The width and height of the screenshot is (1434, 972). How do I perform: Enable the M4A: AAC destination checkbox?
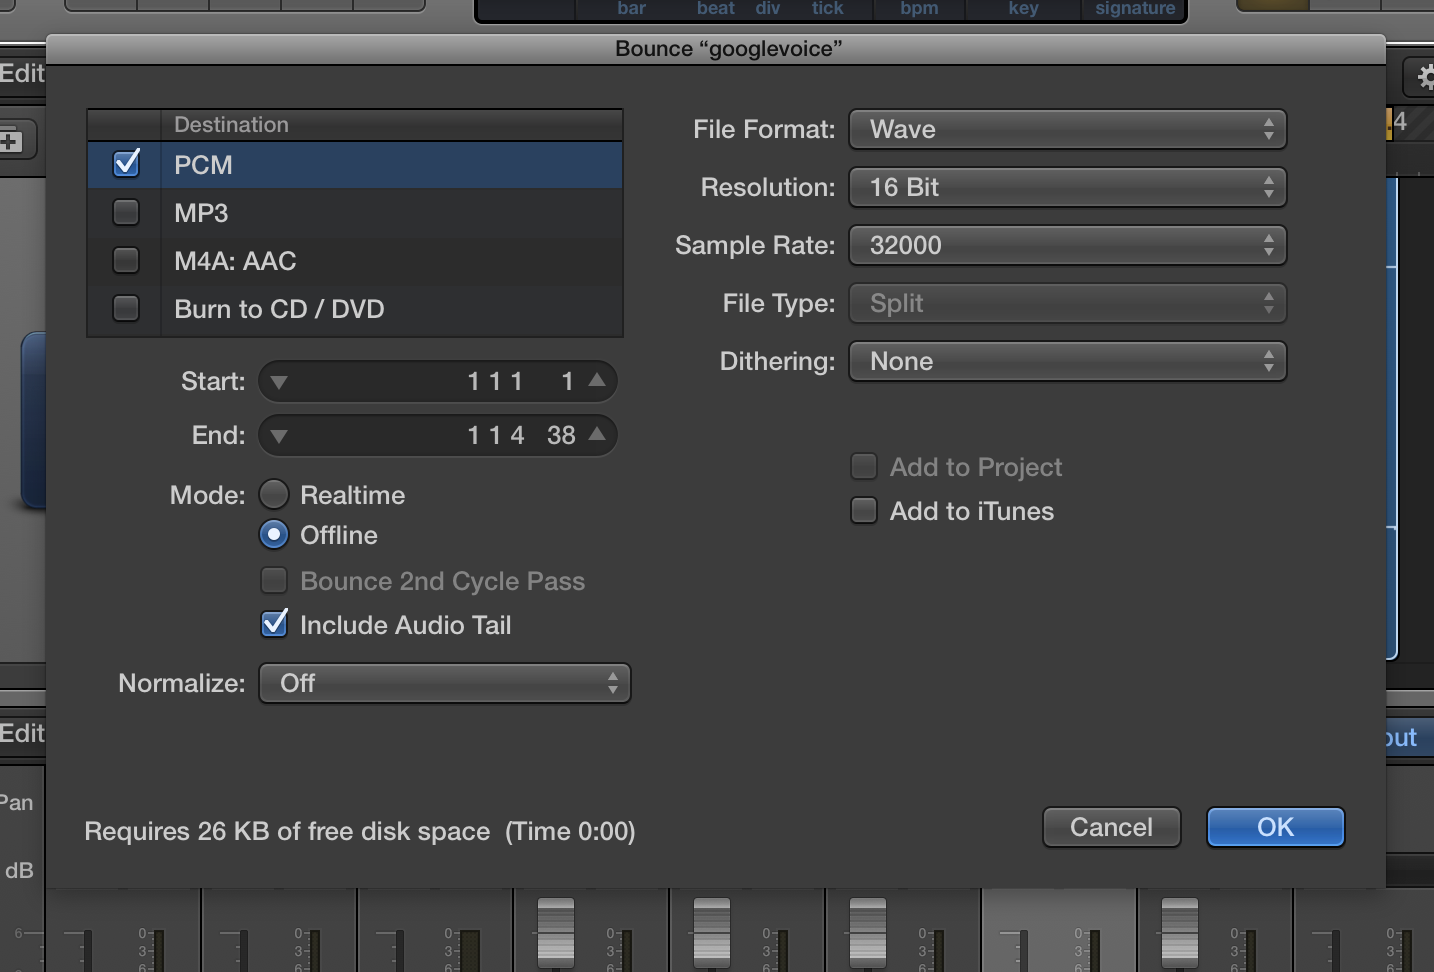click(x=126, y=260)
